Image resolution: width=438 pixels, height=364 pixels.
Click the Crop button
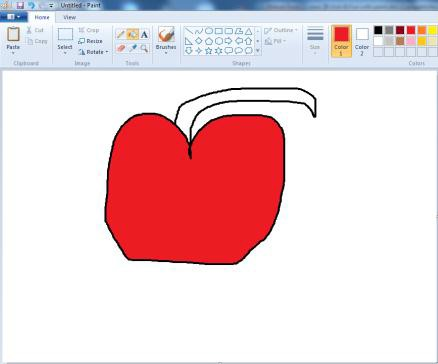pyautogui.click(x=89, y=30)
